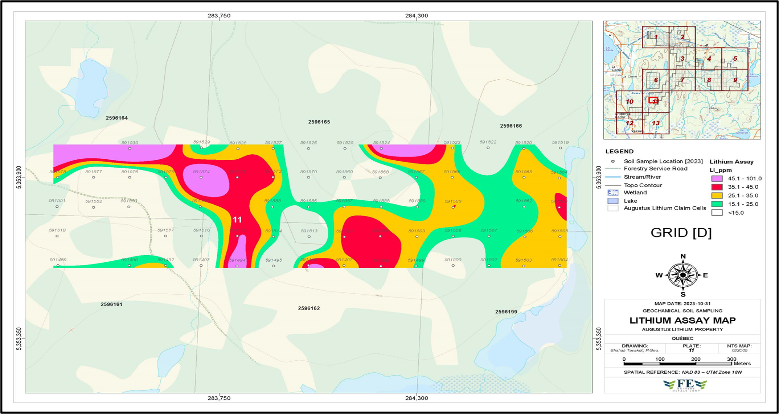Click grid cell 12 in the inset map
The image size is (780, 414).
click(x=629, y=123)
